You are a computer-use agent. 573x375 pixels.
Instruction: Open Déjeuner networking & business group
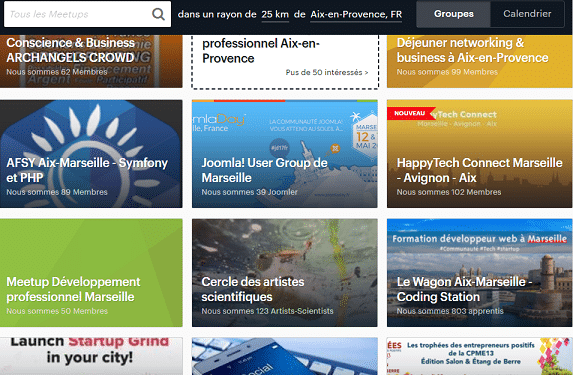tap(479, 61)
